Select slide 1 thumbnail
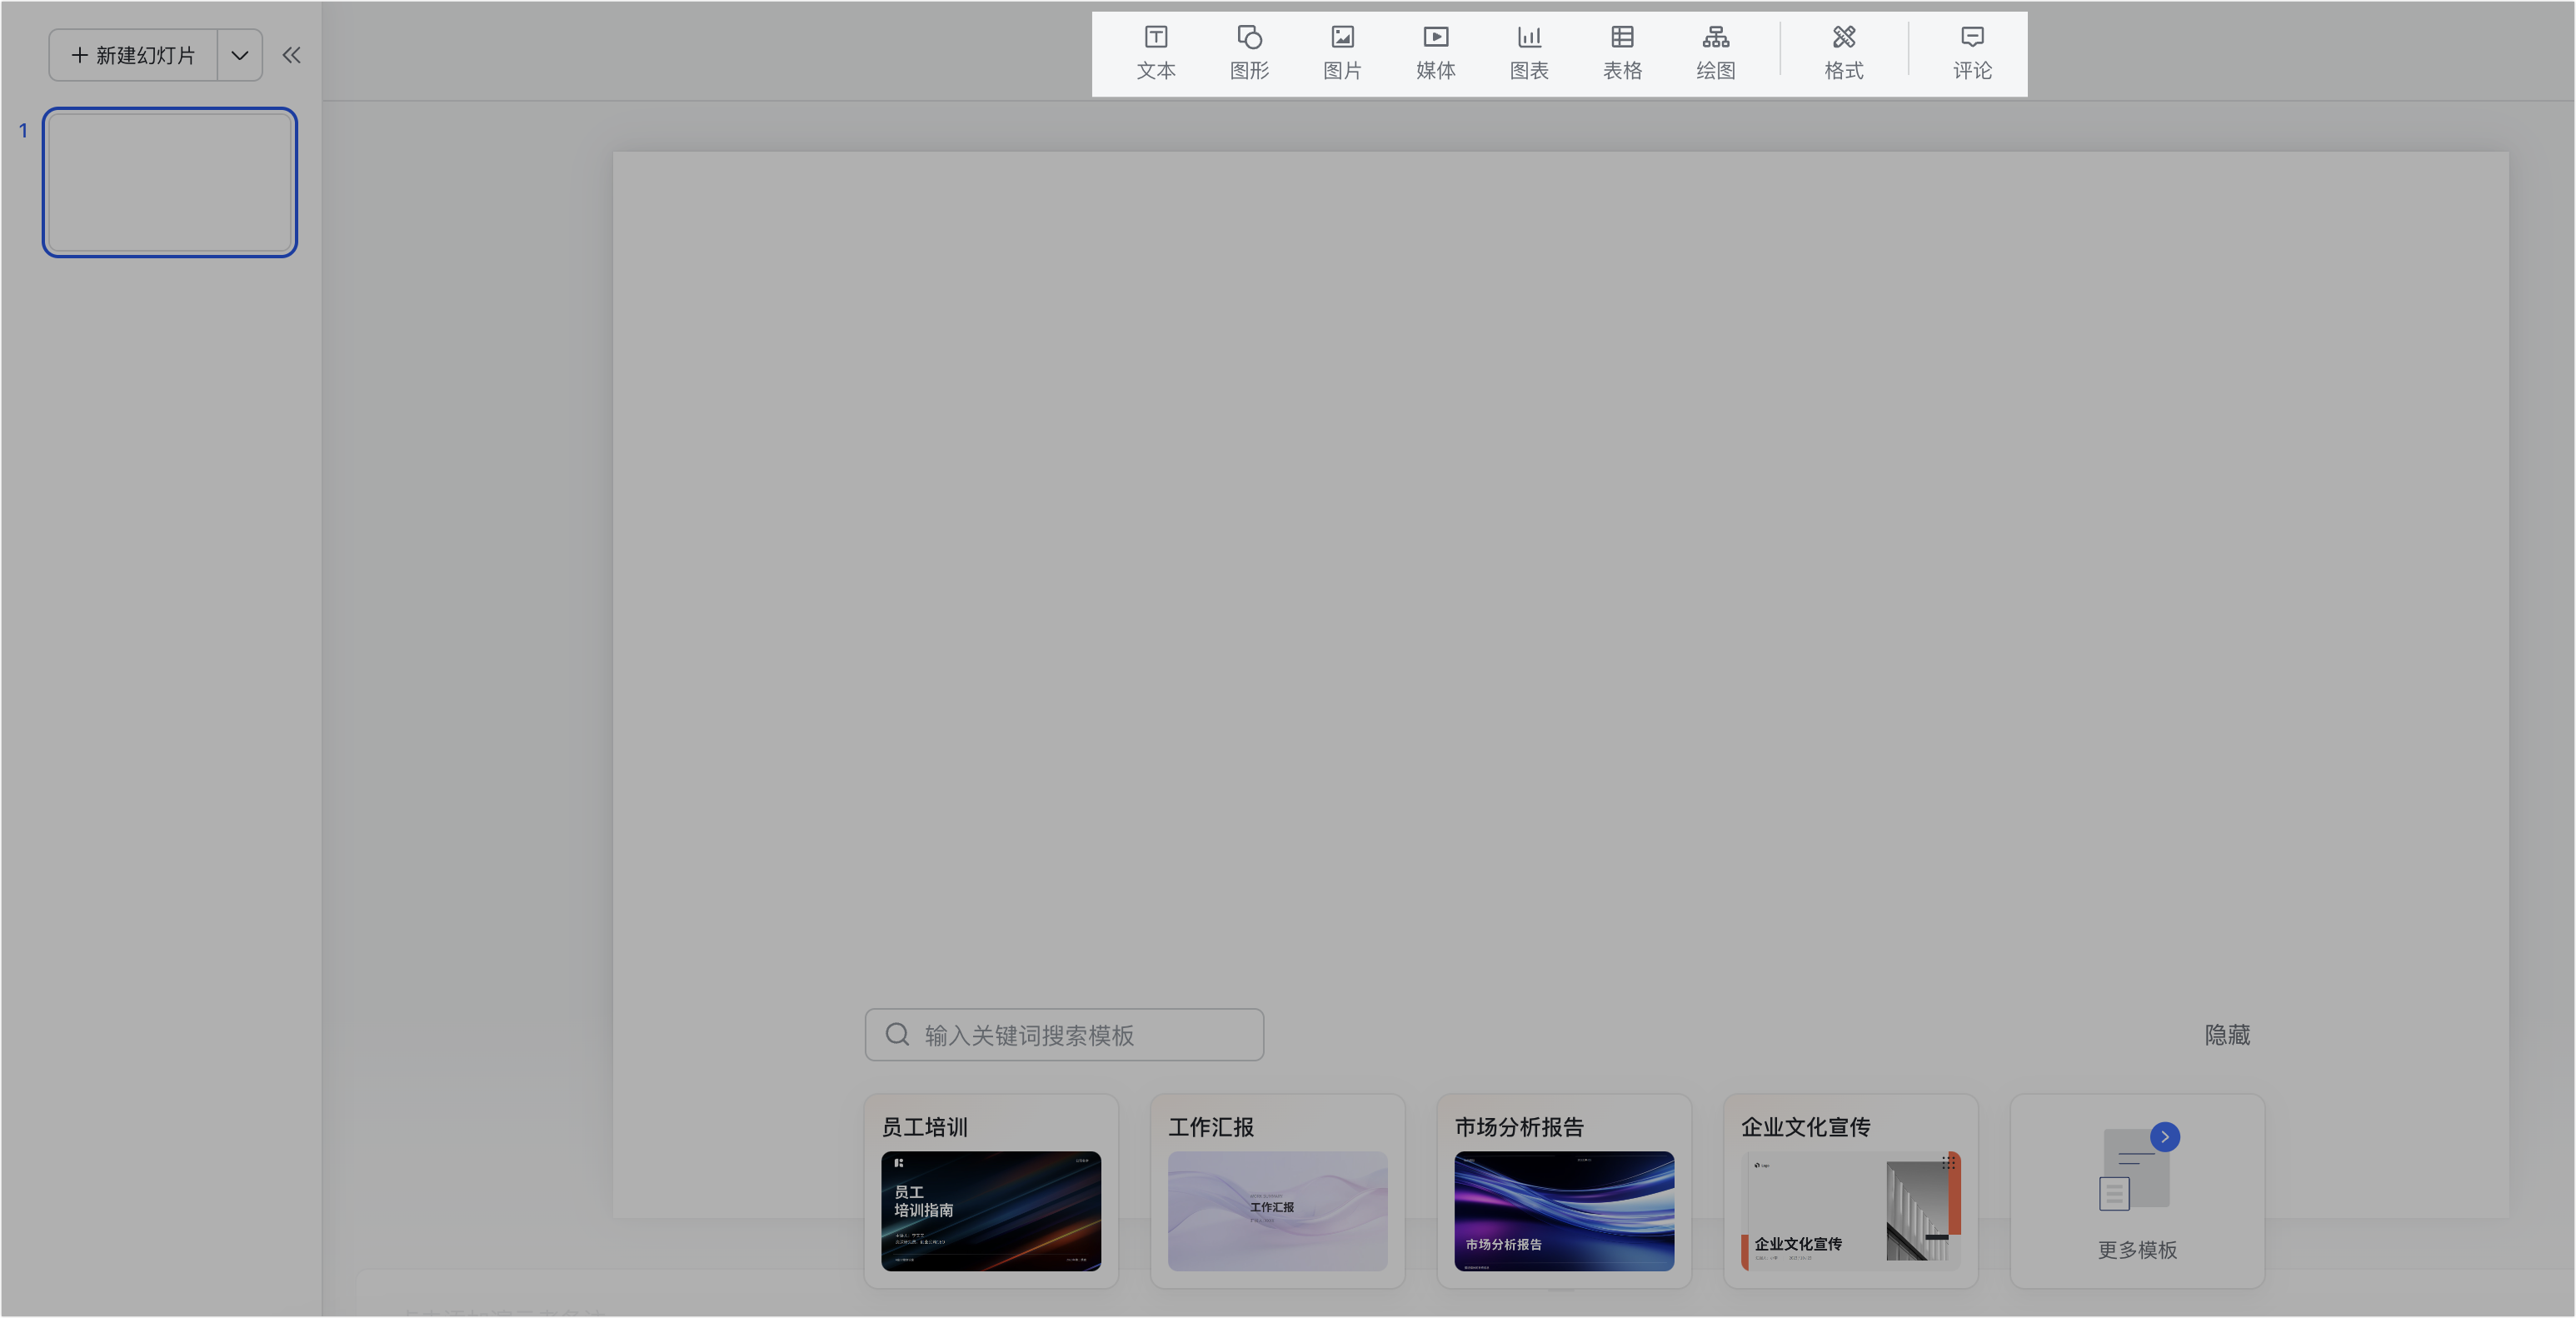 click(170, 182)
